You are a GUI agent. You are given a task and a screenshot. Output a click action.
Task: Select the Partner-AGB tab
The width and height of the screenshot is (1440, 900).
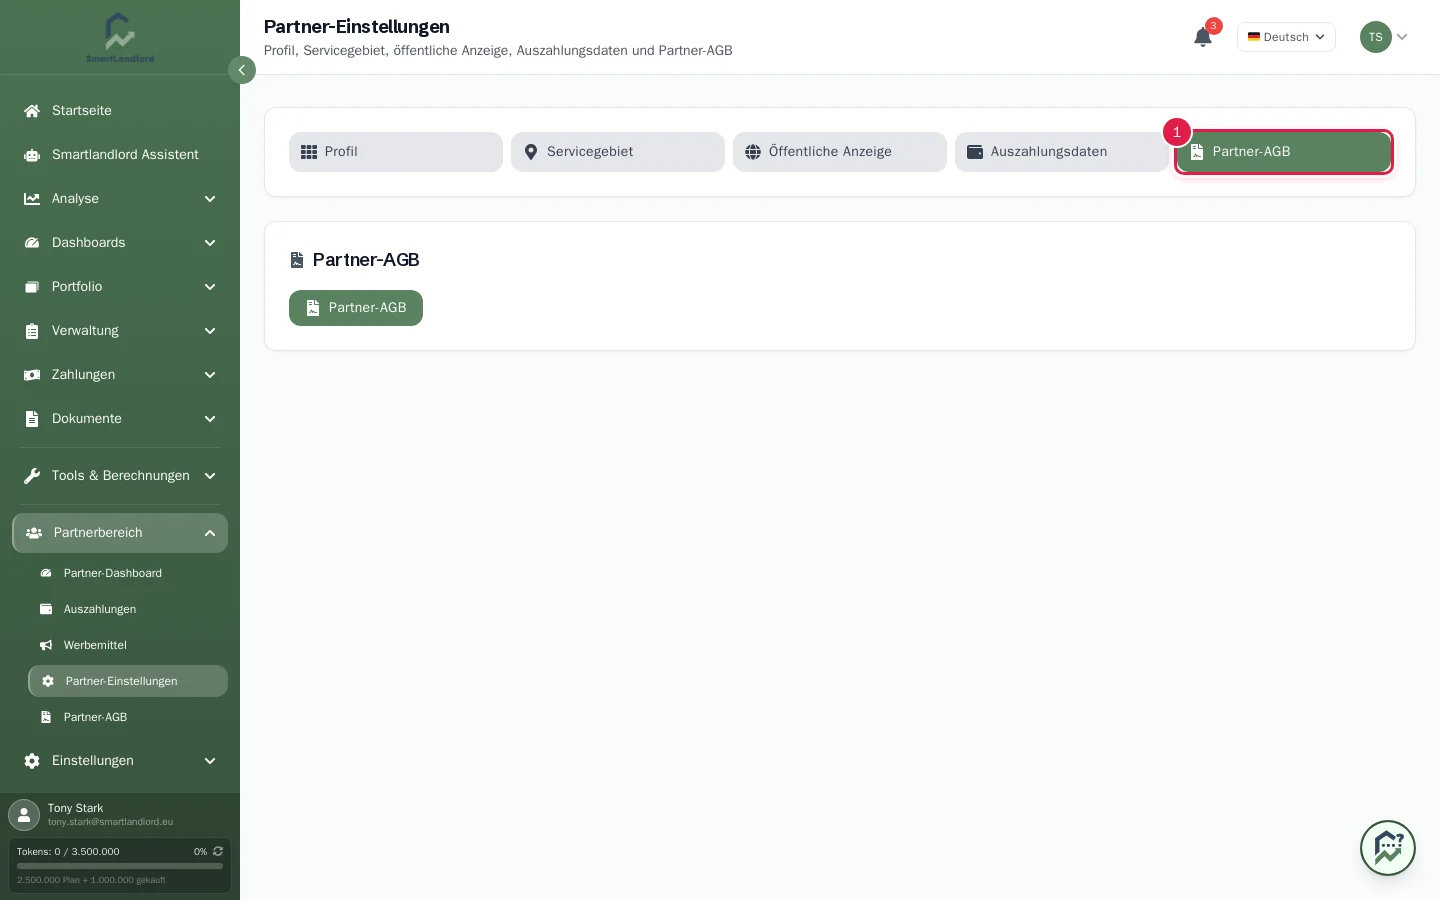[x=1284, y=152]
